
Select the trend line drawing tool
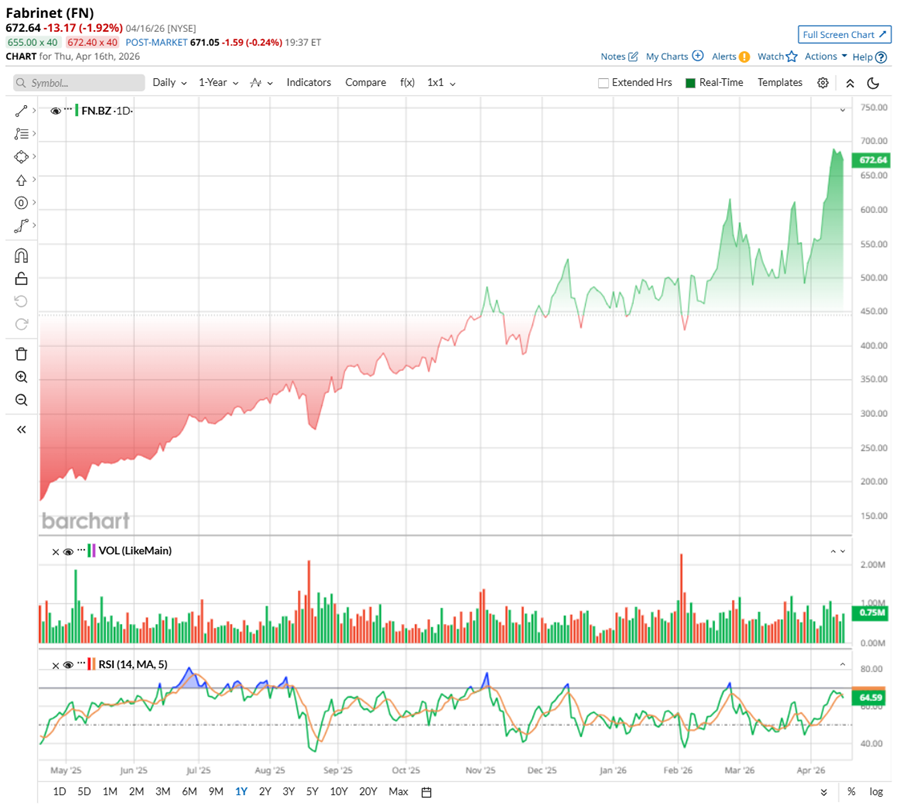(x=21, y=110)
